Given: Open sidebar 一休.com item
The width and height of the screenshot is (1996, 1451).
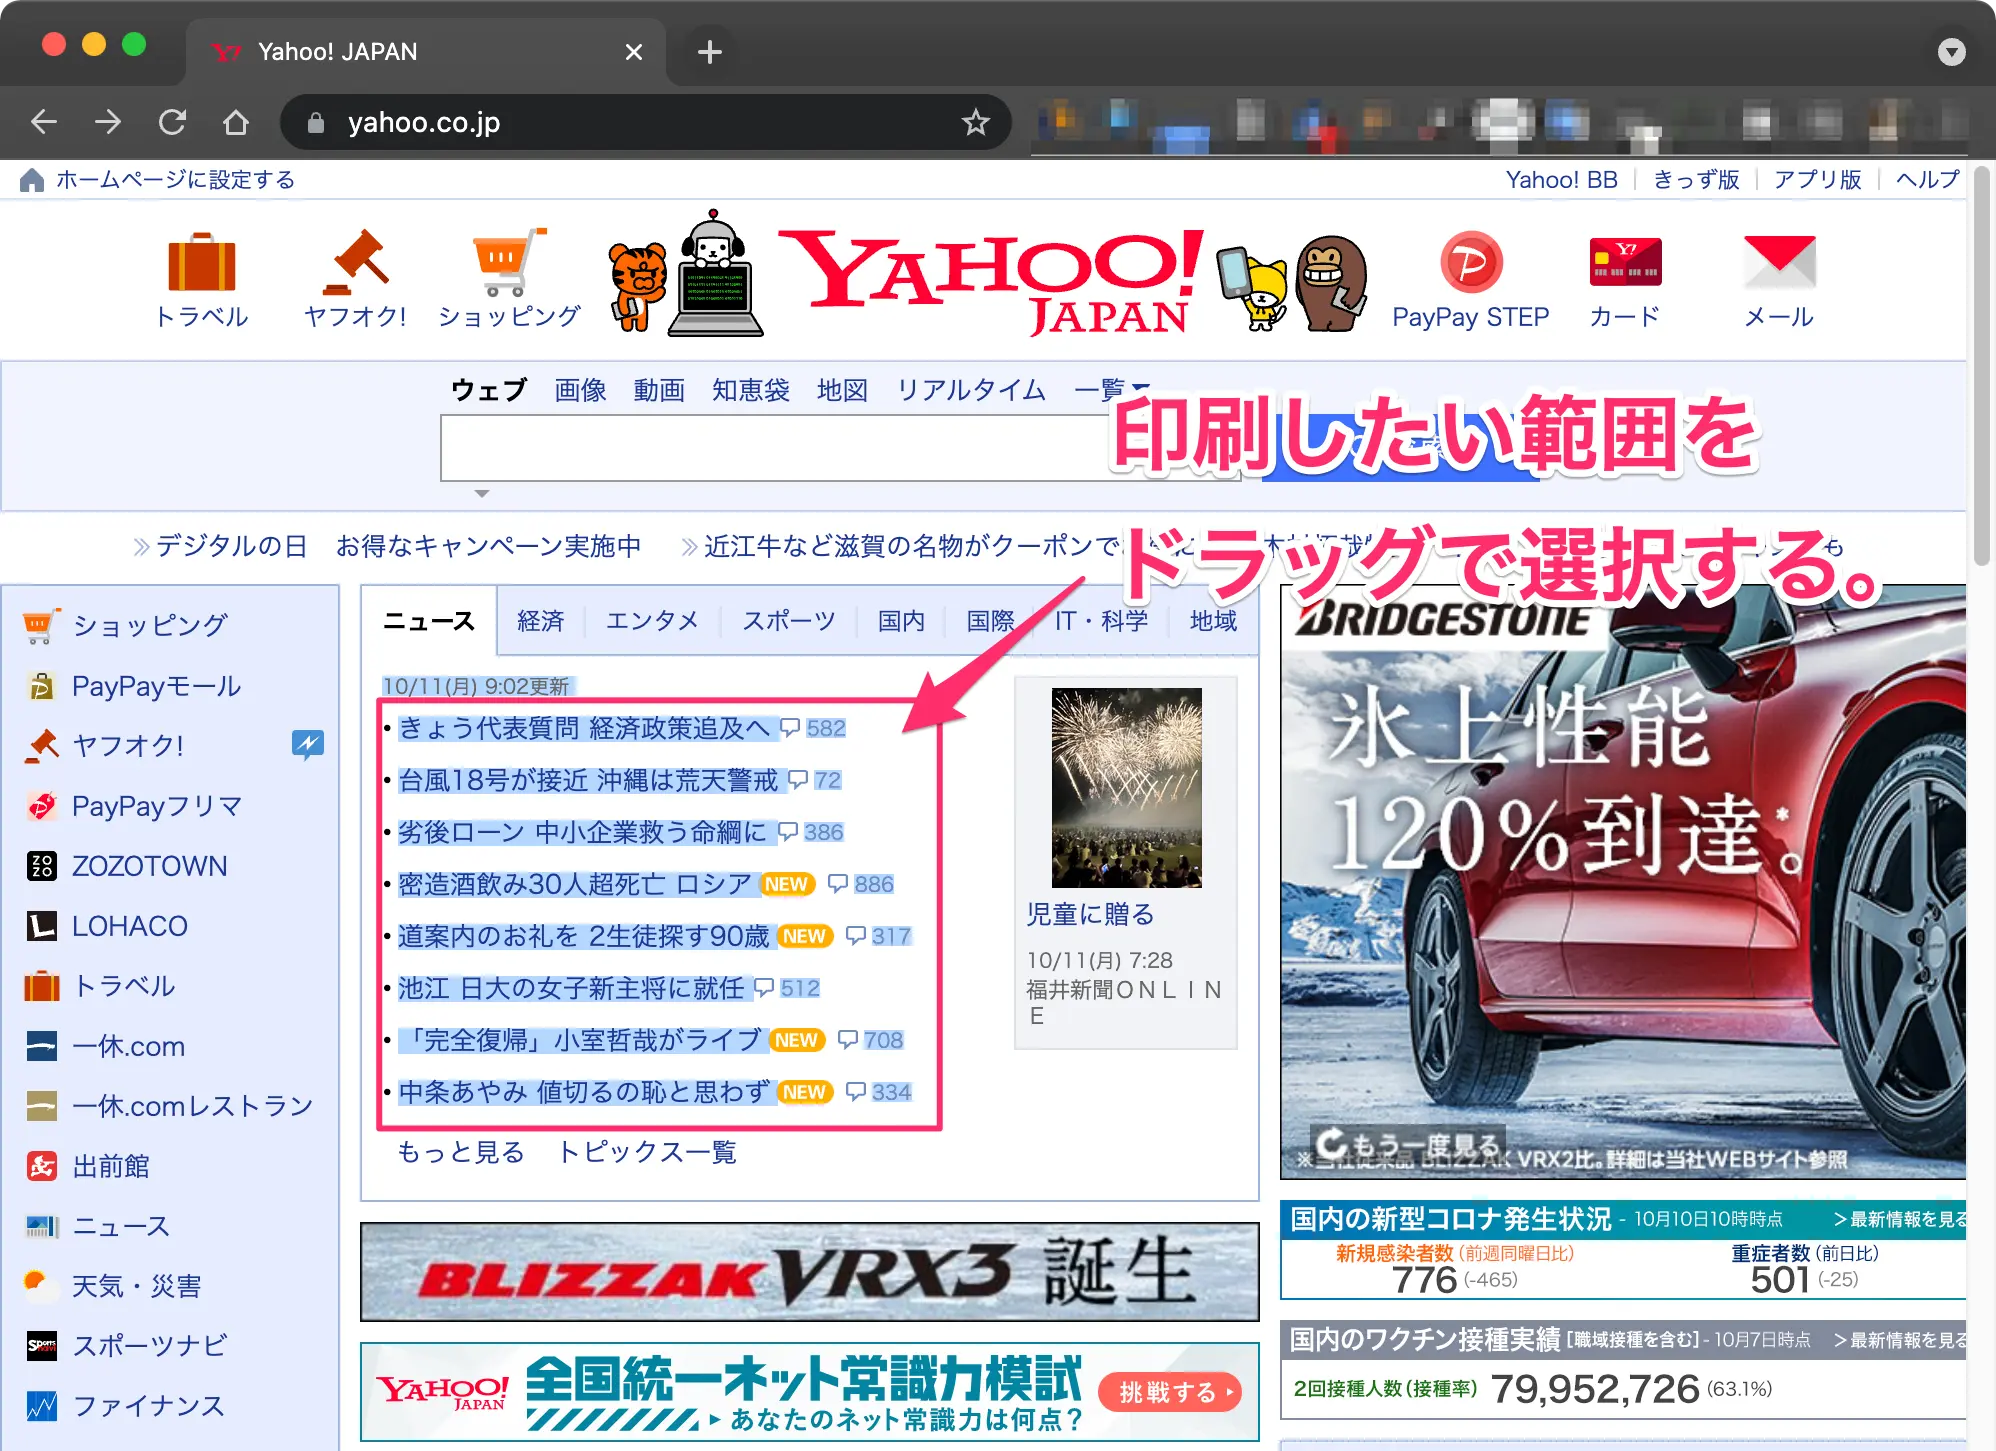Looking at the screenshot, I should [x=128, y=1046].
